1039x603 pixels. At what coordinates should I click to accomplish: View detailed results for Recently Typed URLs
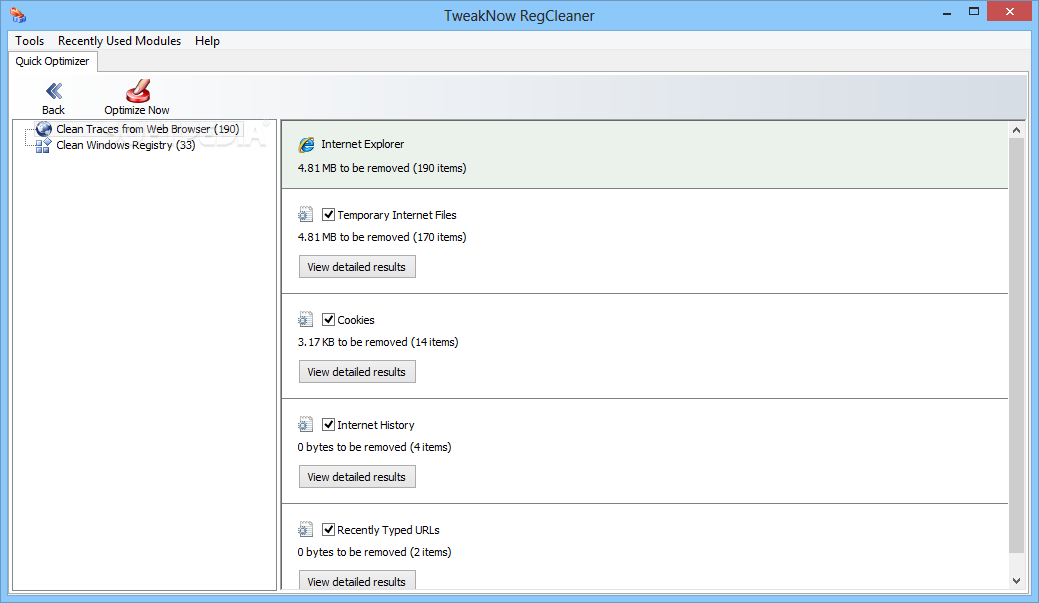(357, 580)
